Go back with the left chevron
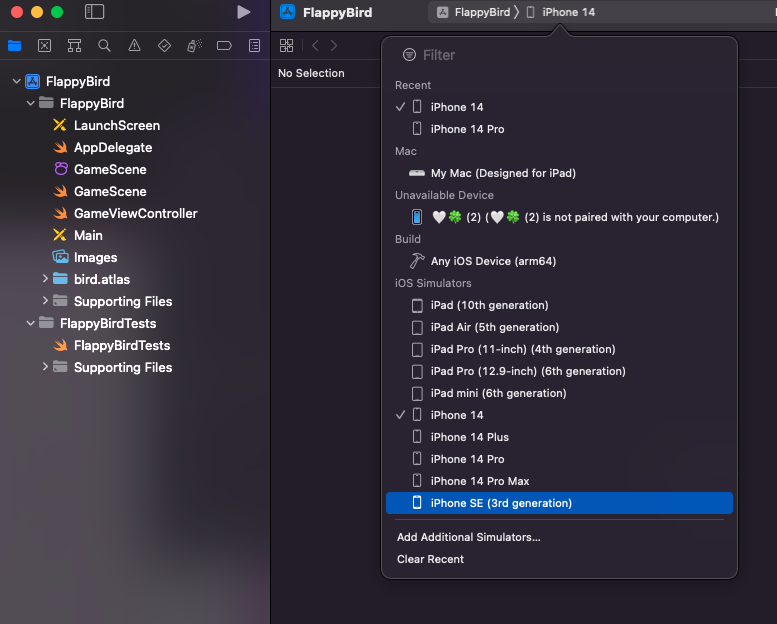The width and height of the screenshot is (777, 624). [x=315, y=46]
